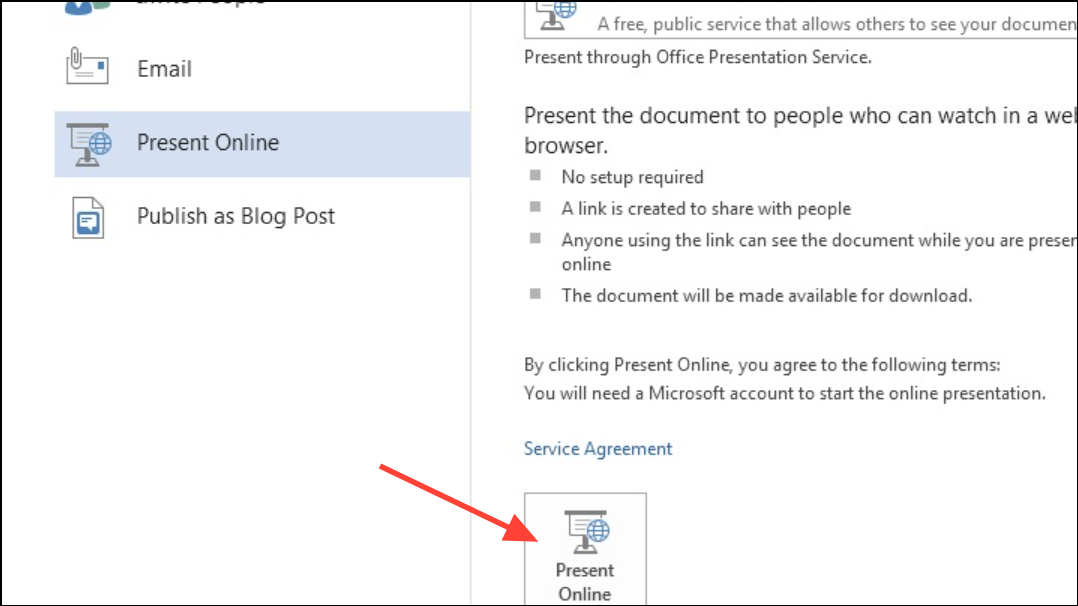The image size is (1078, 606).
Task: Click the "By clicking Present Online" terms line
Action: pyautogui.click(x=761, y=365)
